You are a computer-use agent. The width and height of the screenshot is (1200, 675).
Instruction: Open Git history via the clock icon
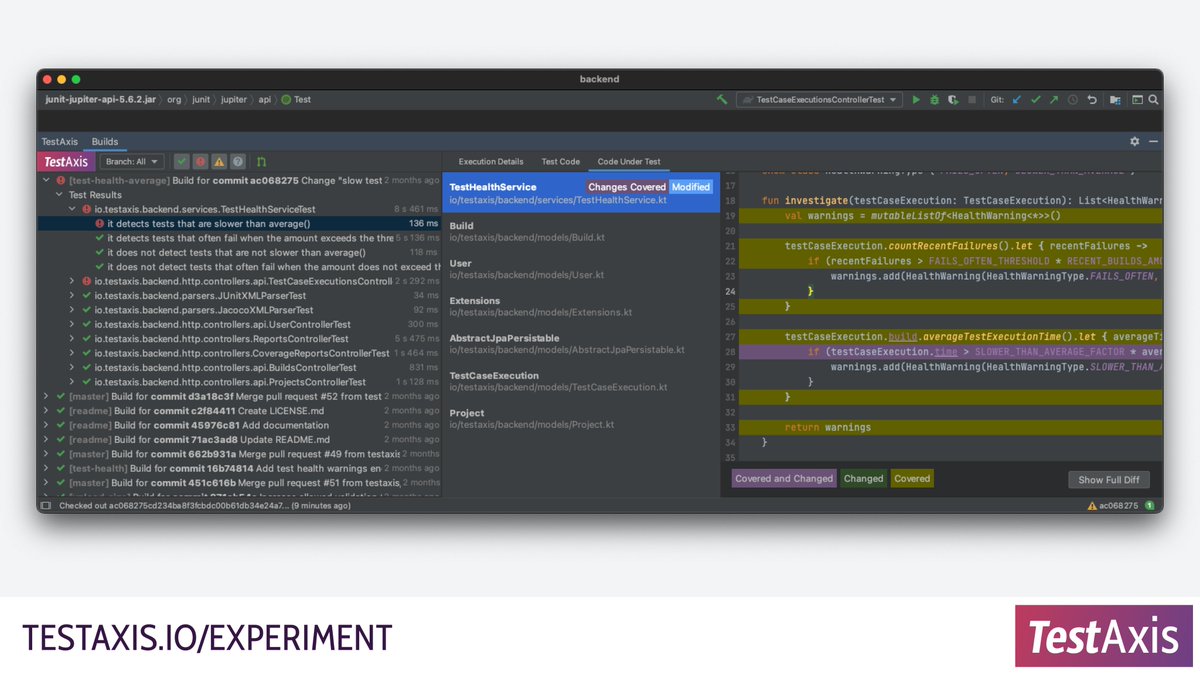pos(1073,100)
